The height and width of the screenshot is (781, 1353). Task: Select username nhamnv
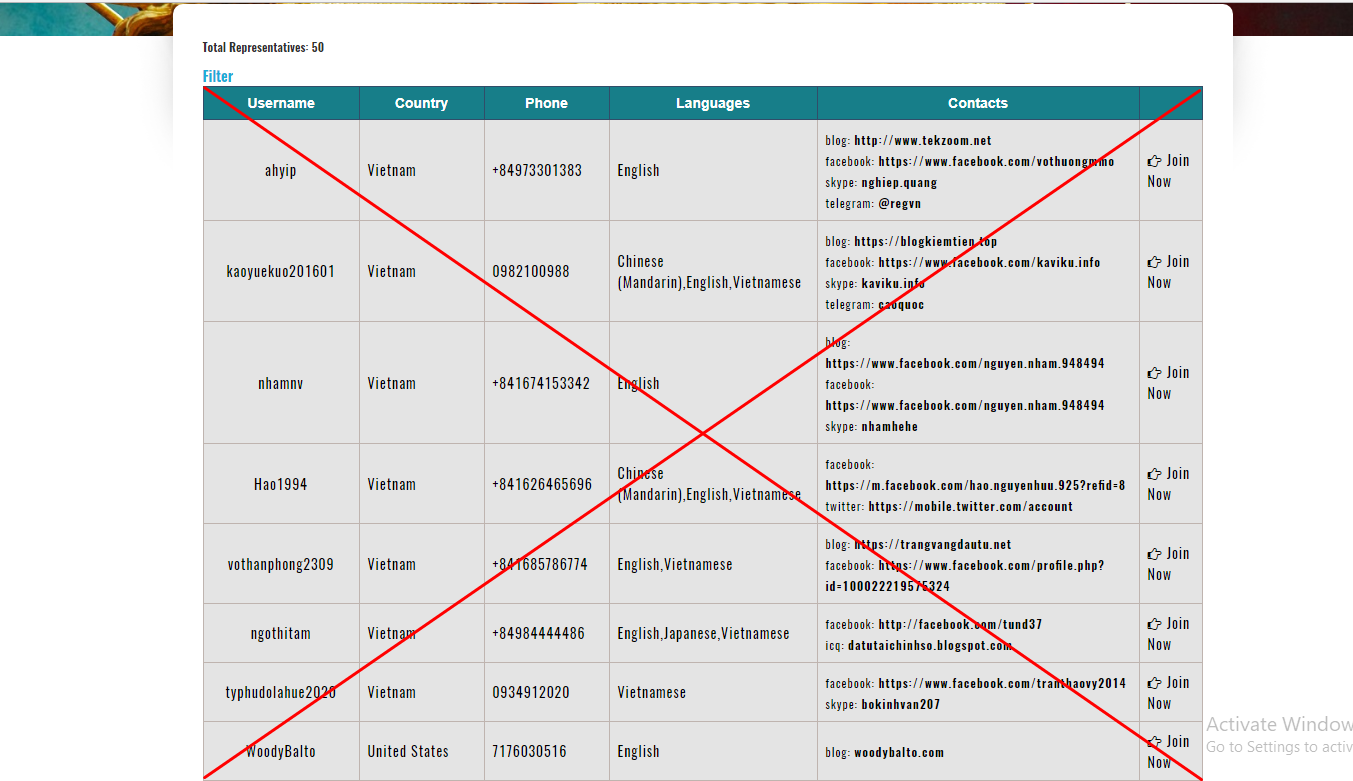(x=281, y=384)
